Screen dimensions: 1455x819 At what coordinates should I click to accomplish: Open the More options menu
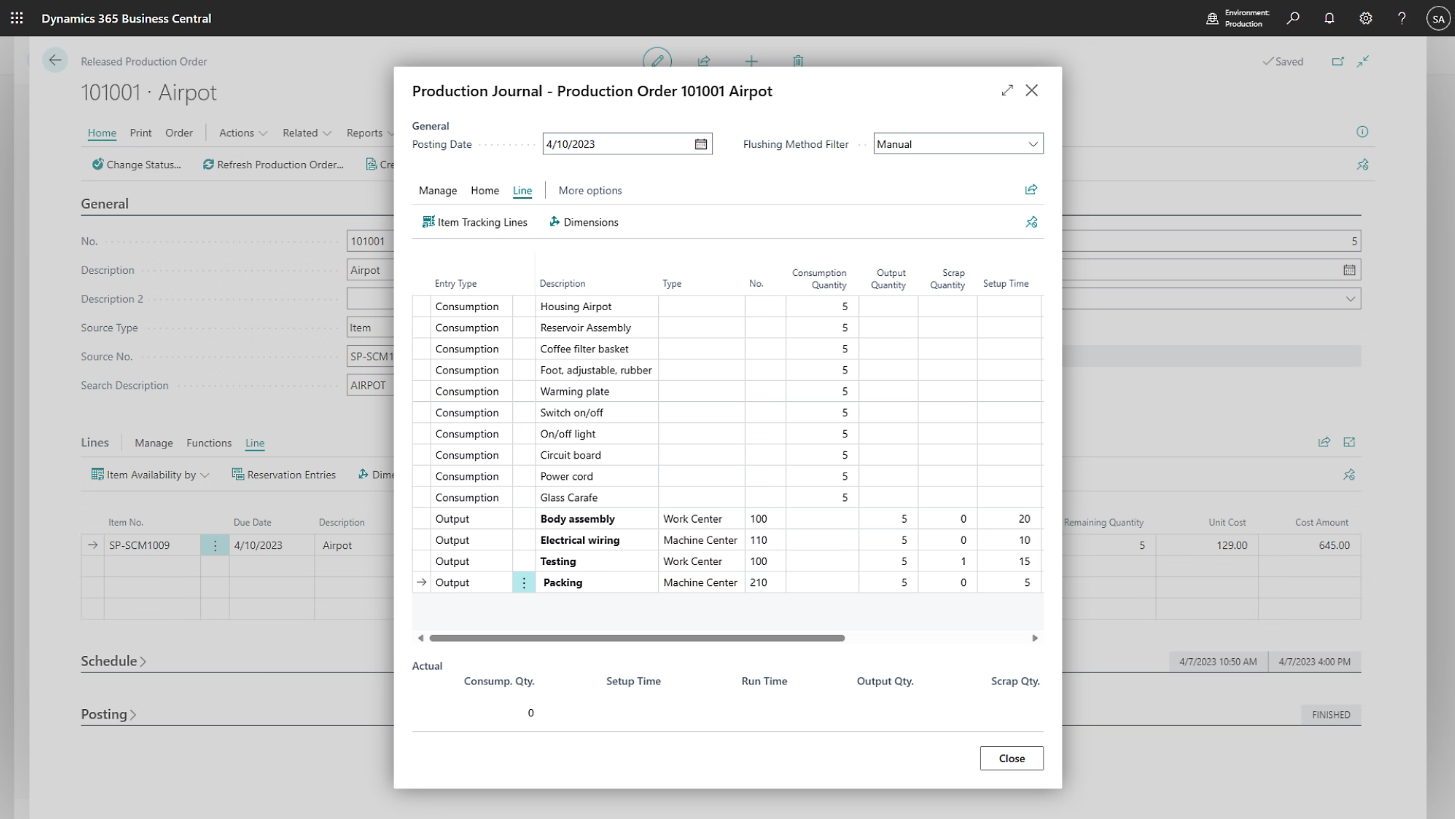pyautogui.click(x=588, y=190)
